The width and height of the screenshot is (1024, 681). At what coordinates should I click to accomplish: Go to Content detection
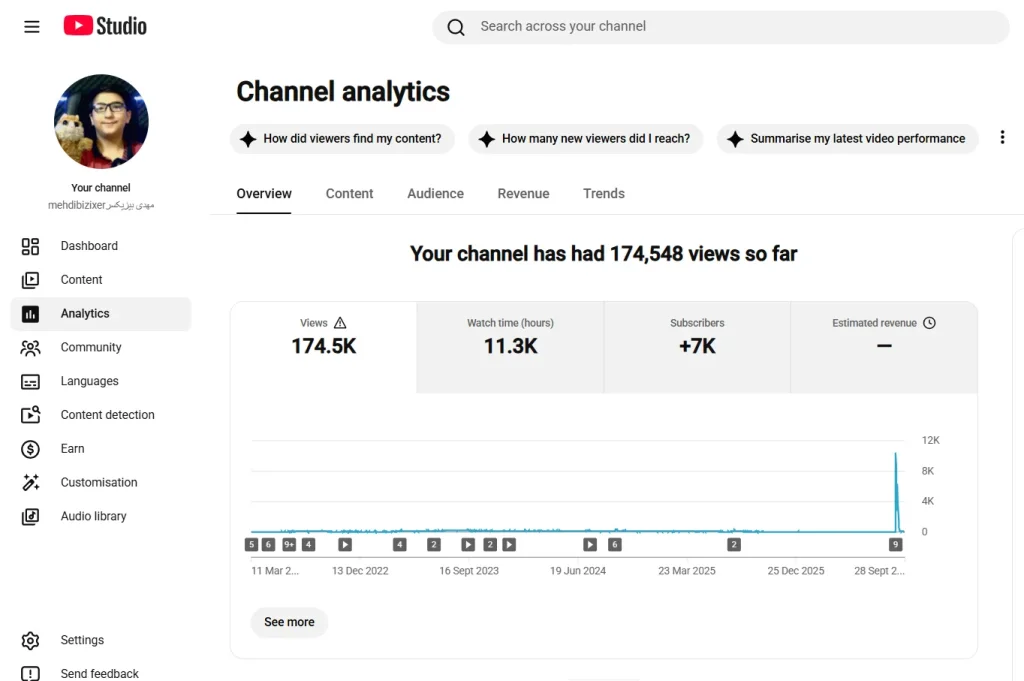point(101,415)
